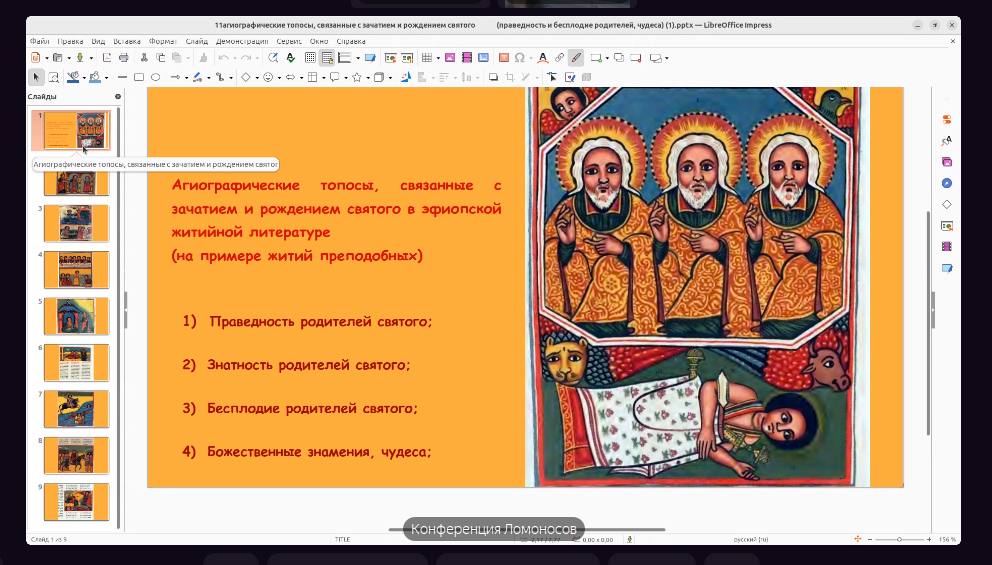Viewport: 992px width, 565px height.
Task: Open sidebar Shapes deck
Action: coord(946,204)
